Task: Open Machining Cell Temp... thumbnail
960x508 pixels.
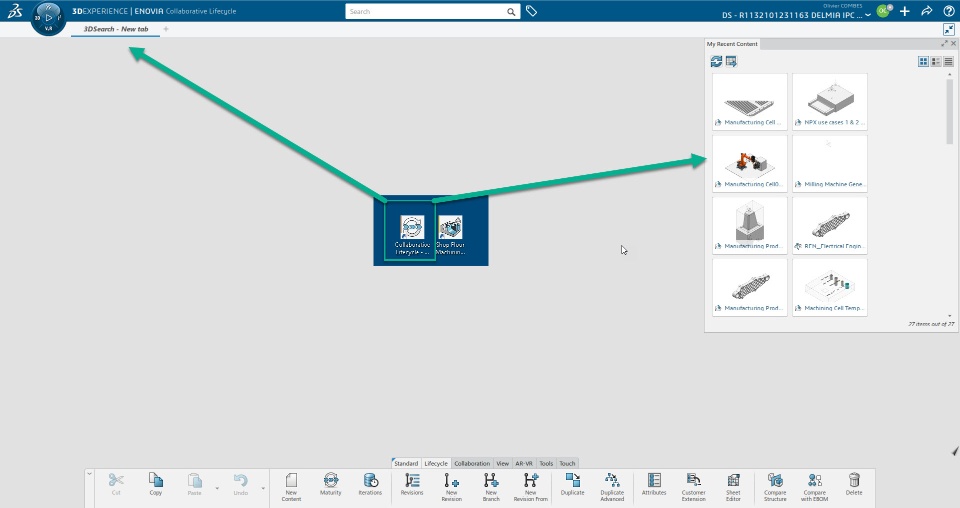Action: [x=830, y=287]
